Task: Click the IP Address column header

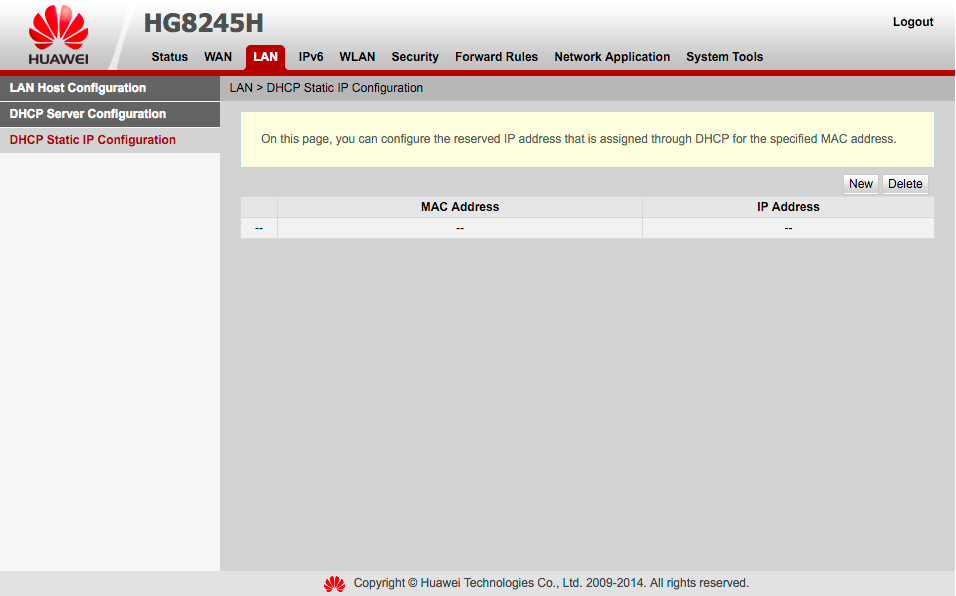Action: tap(788, 207)
